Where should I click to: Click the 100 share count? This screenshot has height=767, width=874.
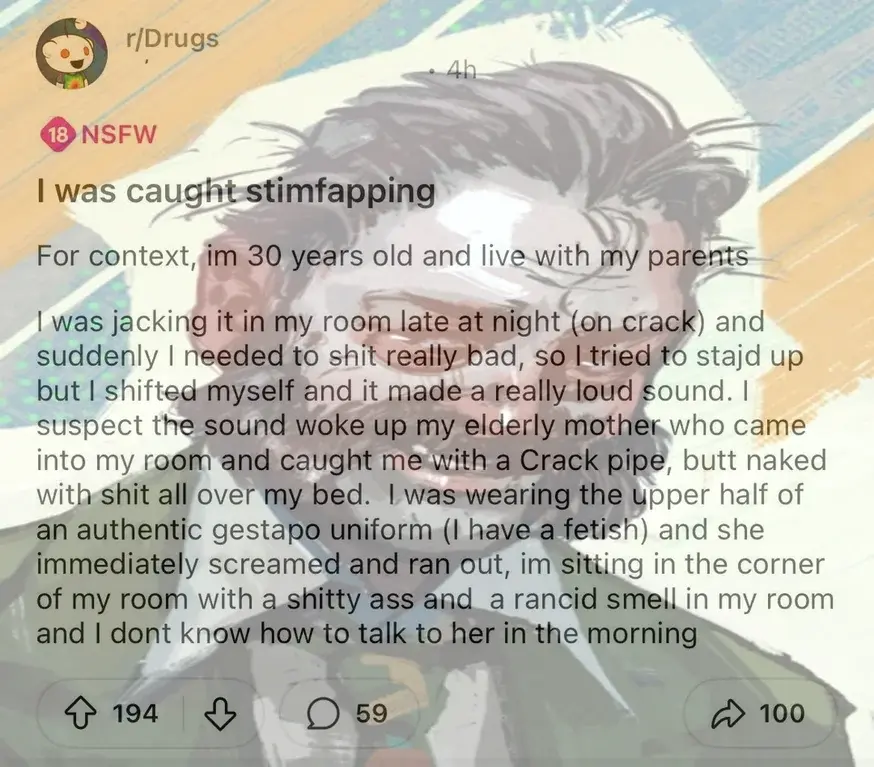tap(782, 713)
